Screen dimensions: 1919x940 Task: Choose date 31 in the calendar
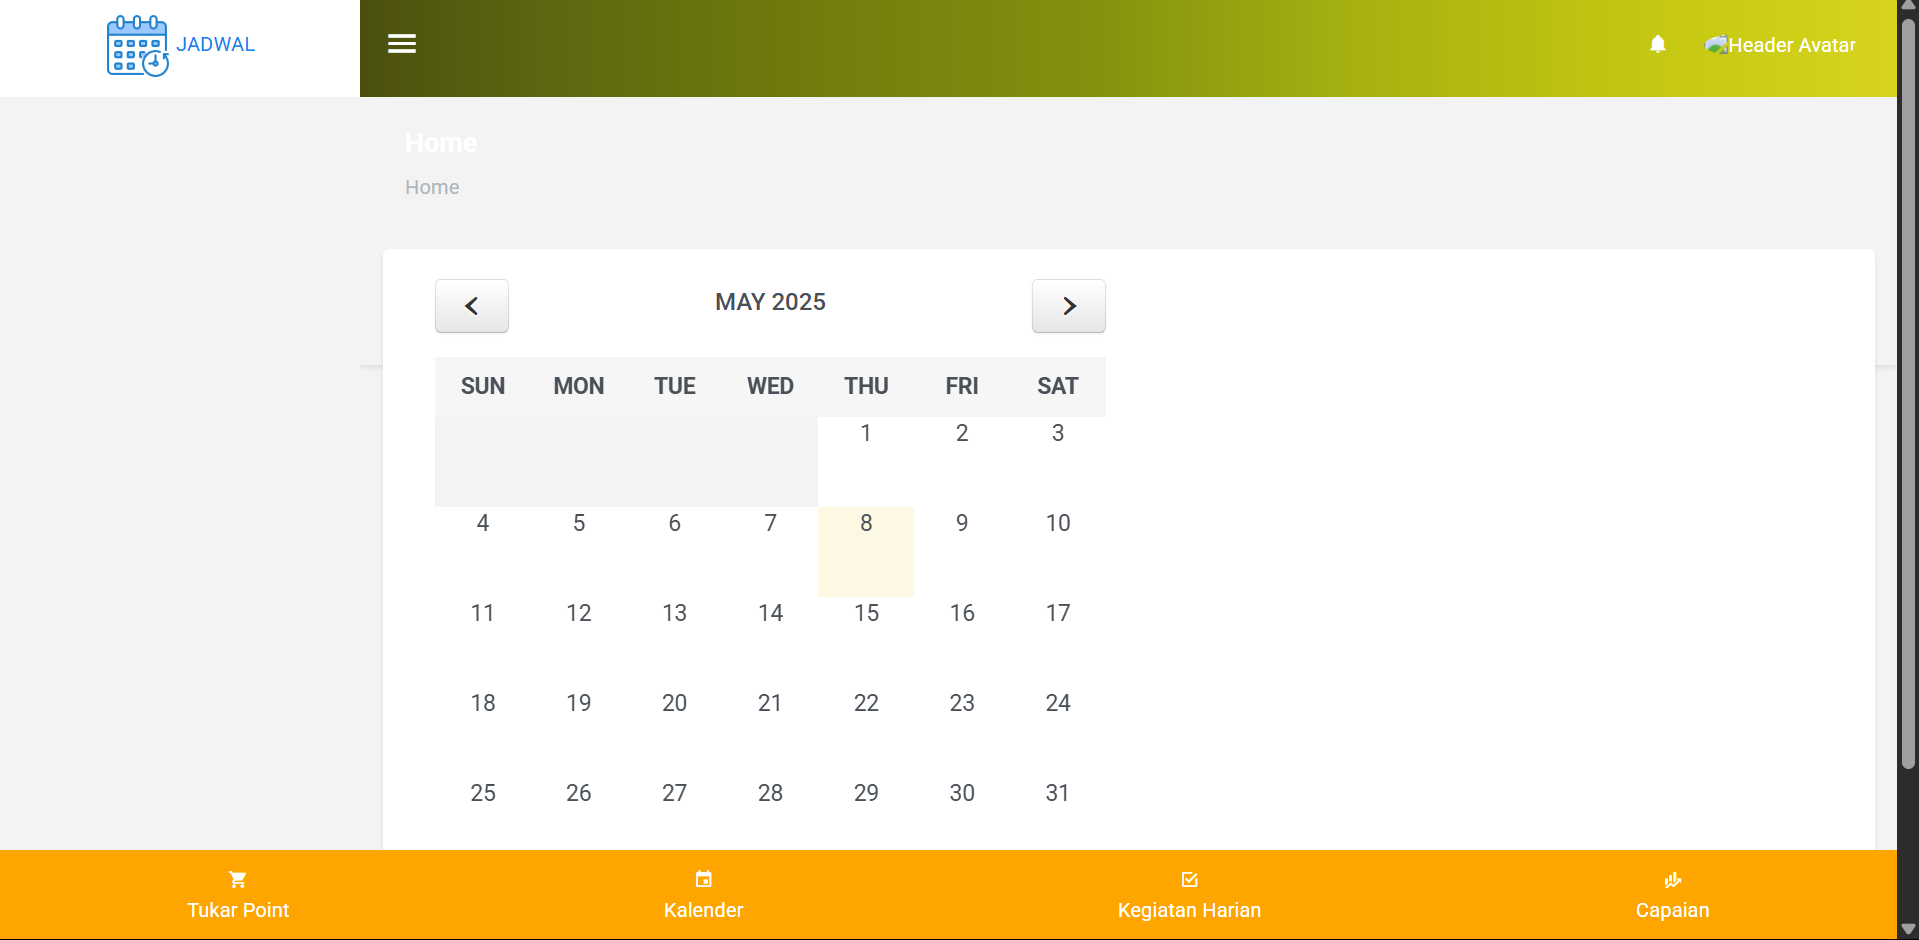point(1057,793)
